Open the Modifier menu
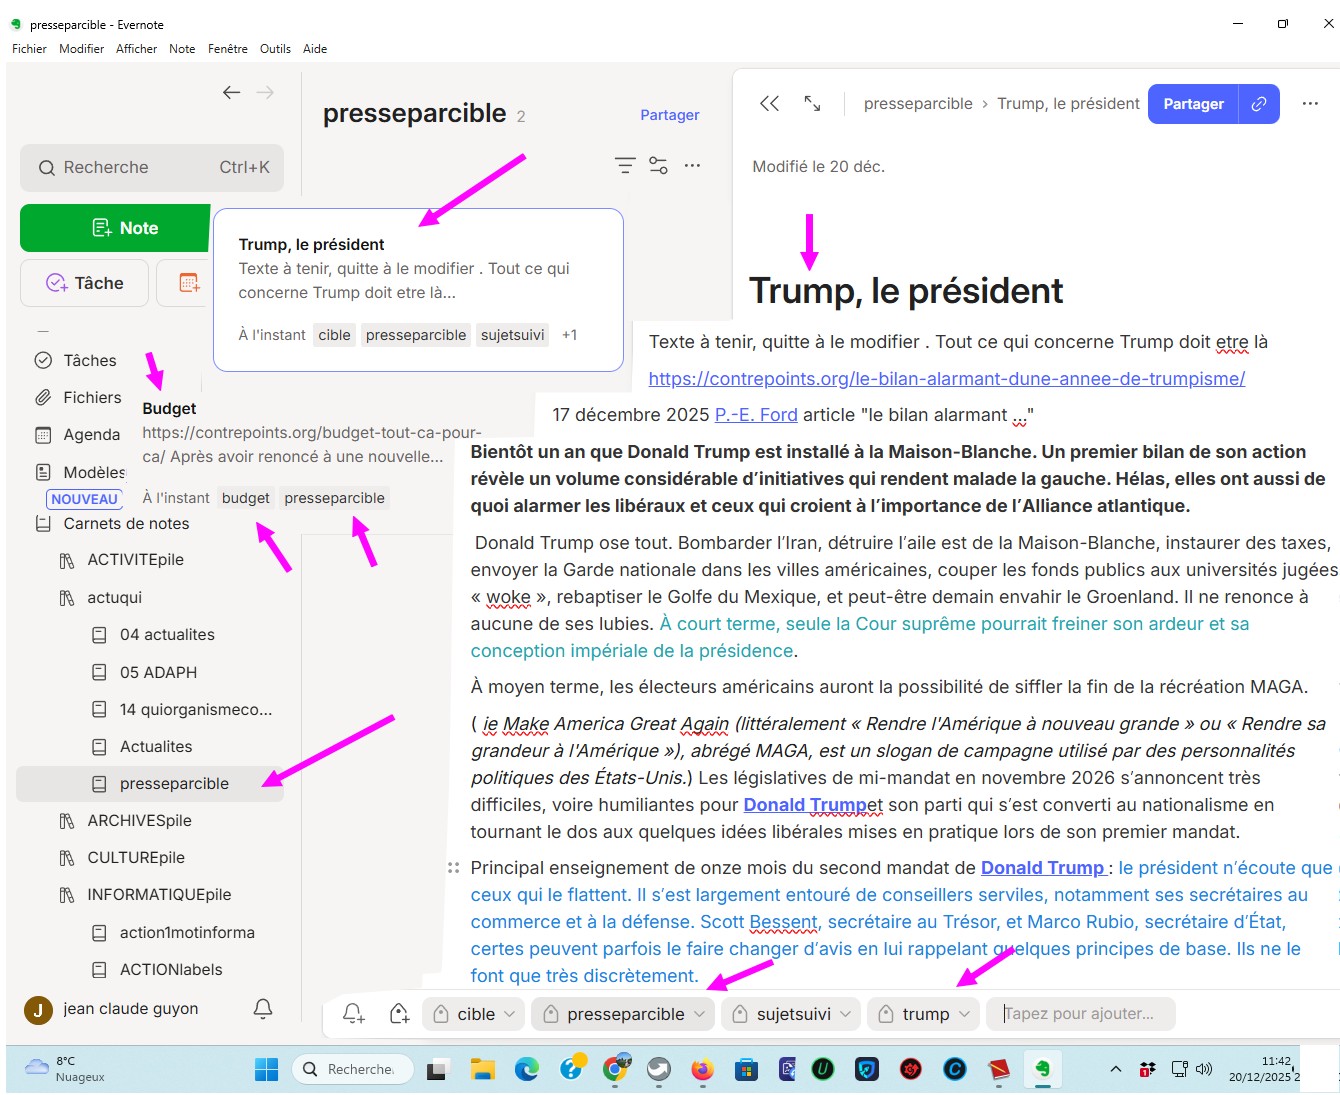This screenshot has height=1095, width=1340. [x=81, y=49]
